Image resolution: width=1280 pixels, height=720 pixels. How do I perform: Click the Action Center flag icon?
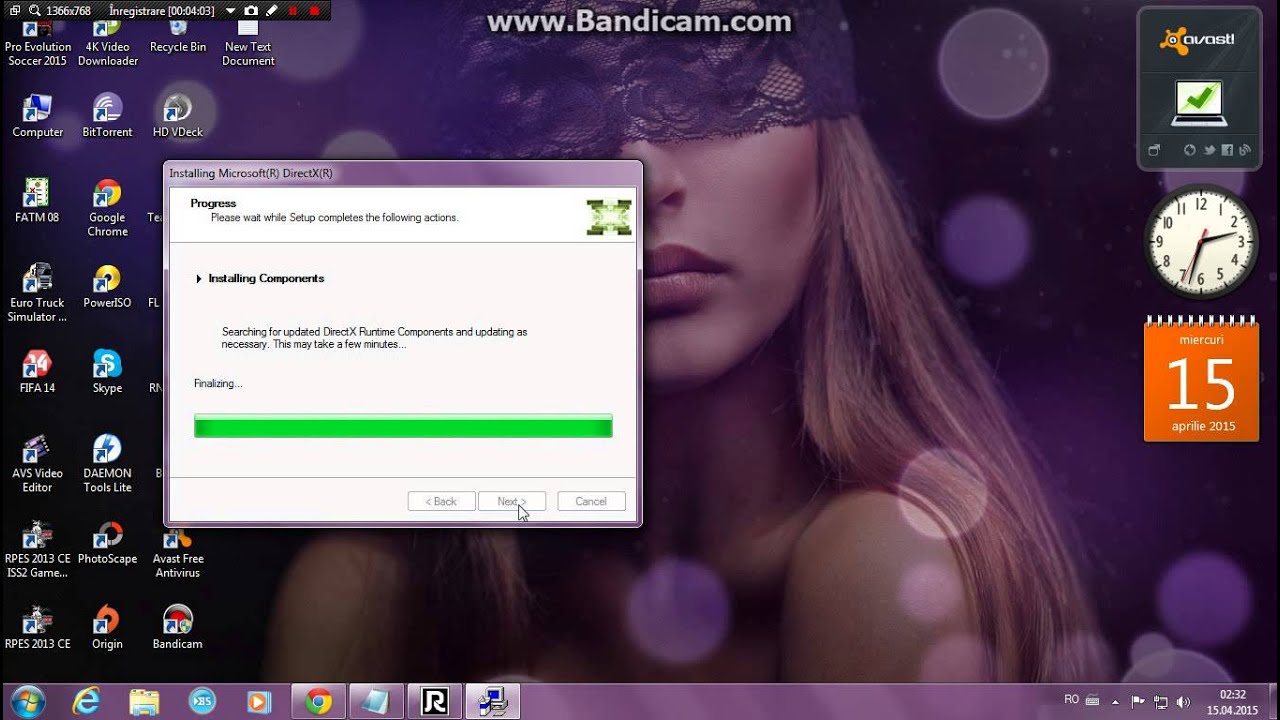[x=1138, y=702]
